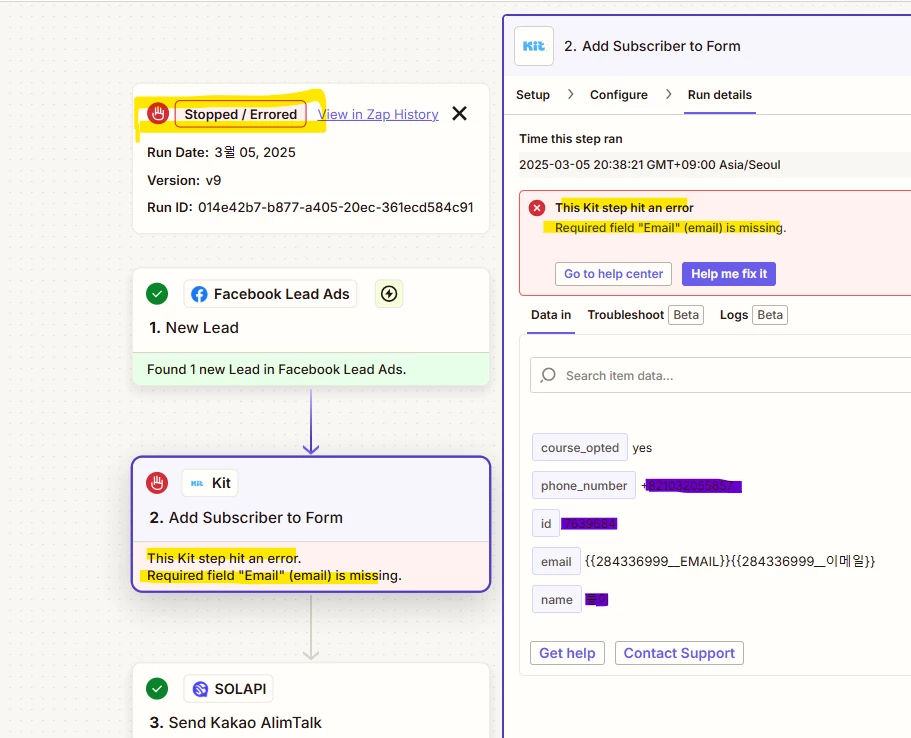Click the SOLAPI app icon

click(200, 689)
